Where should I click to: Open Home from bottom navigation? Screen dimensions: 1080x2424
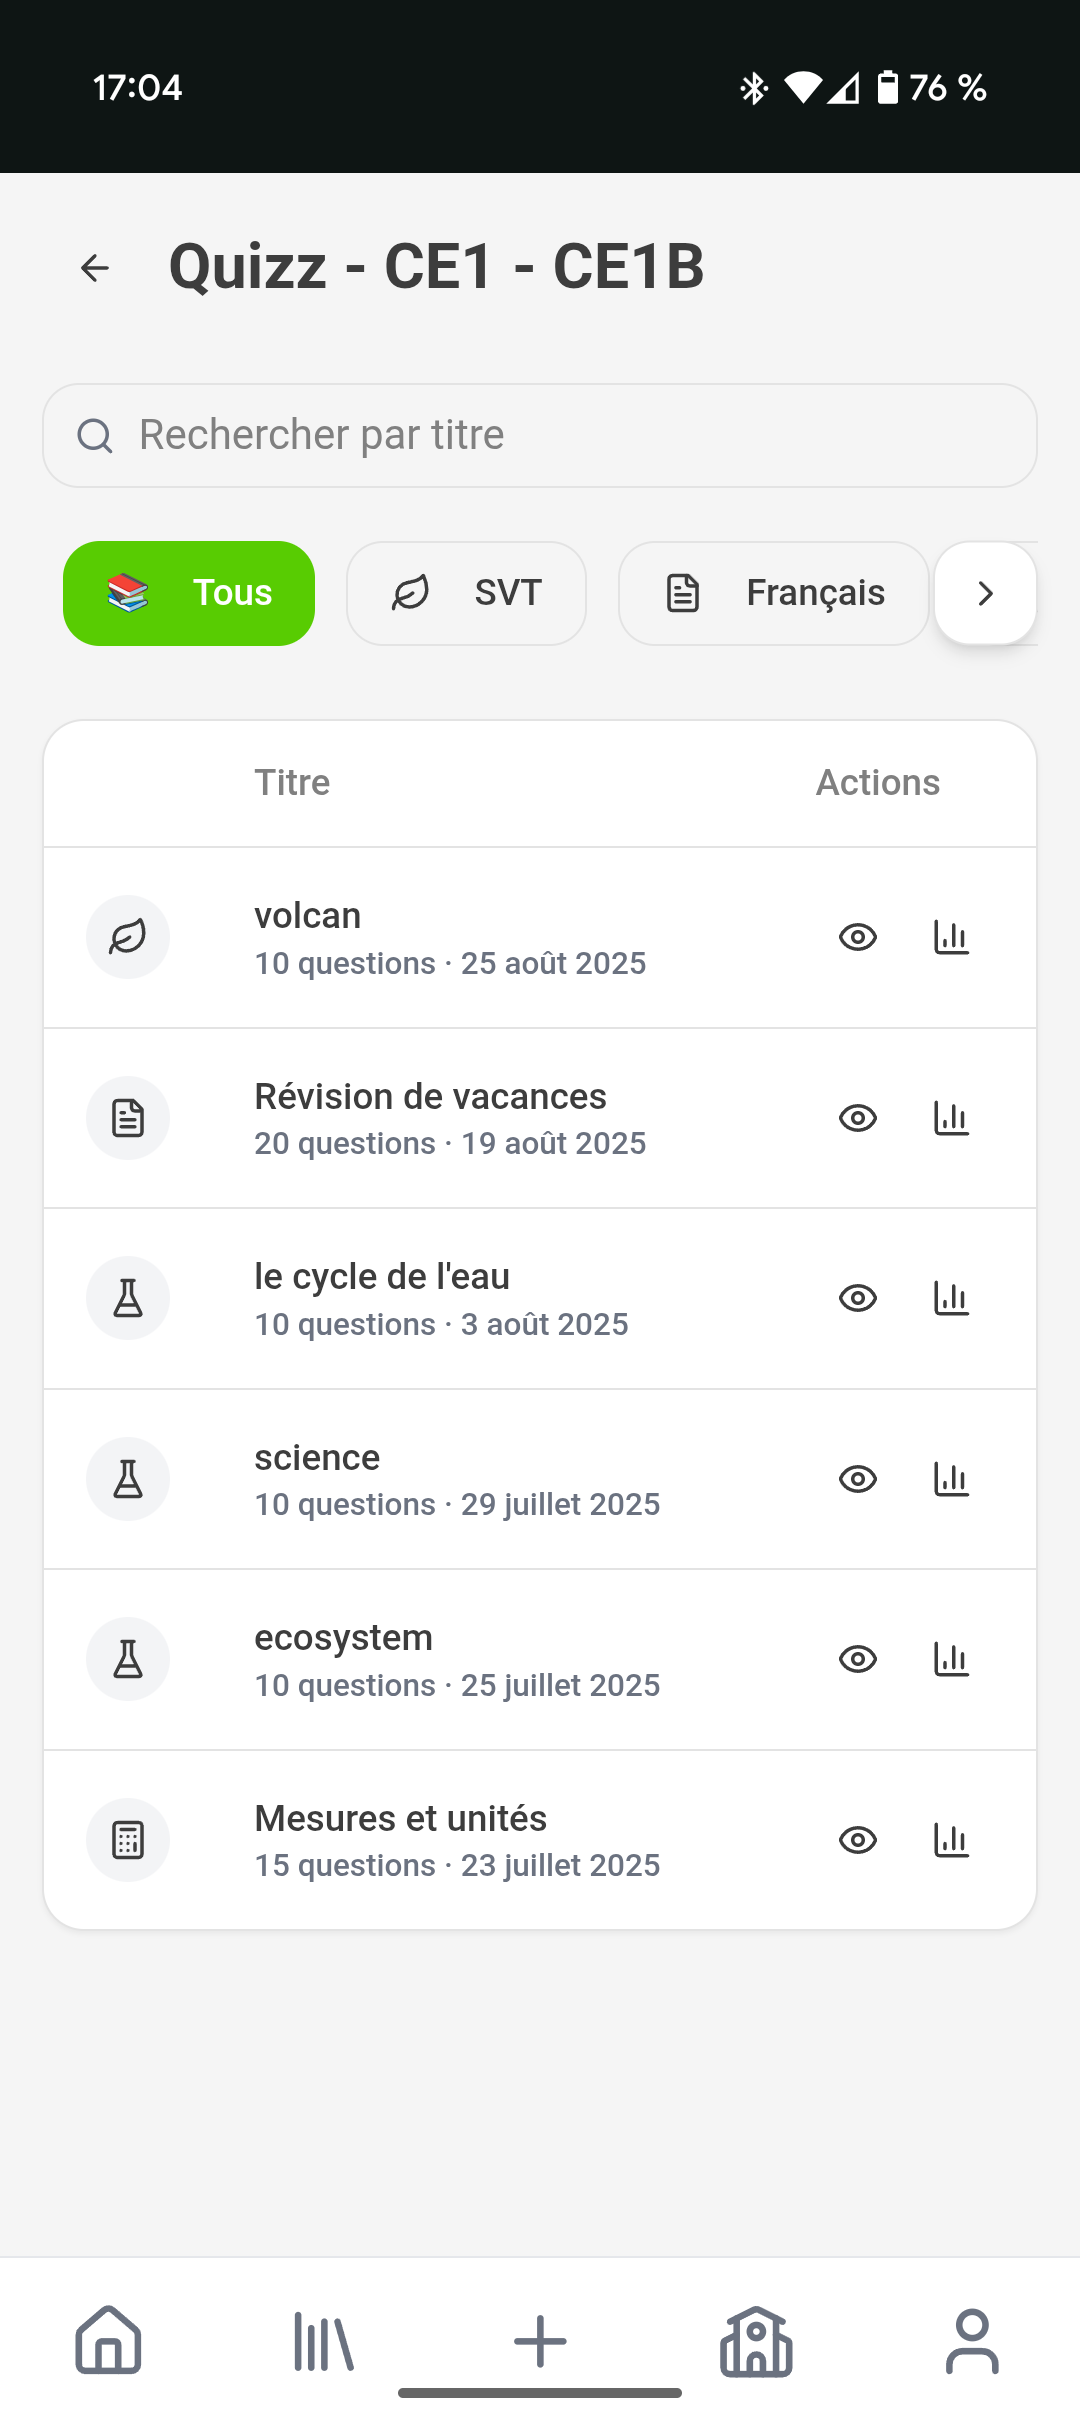[x=108, y=2340]
